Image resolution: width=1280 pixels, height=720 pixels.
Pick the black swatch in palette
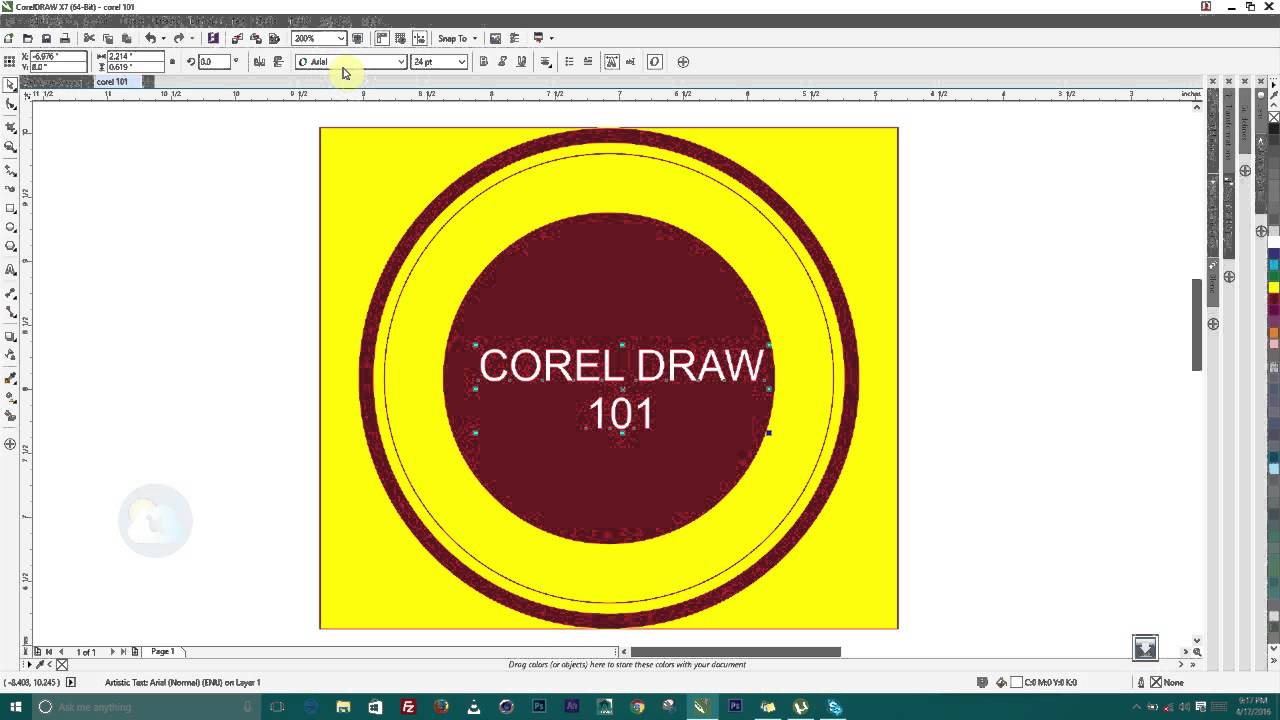click(x=1274, y=128)
